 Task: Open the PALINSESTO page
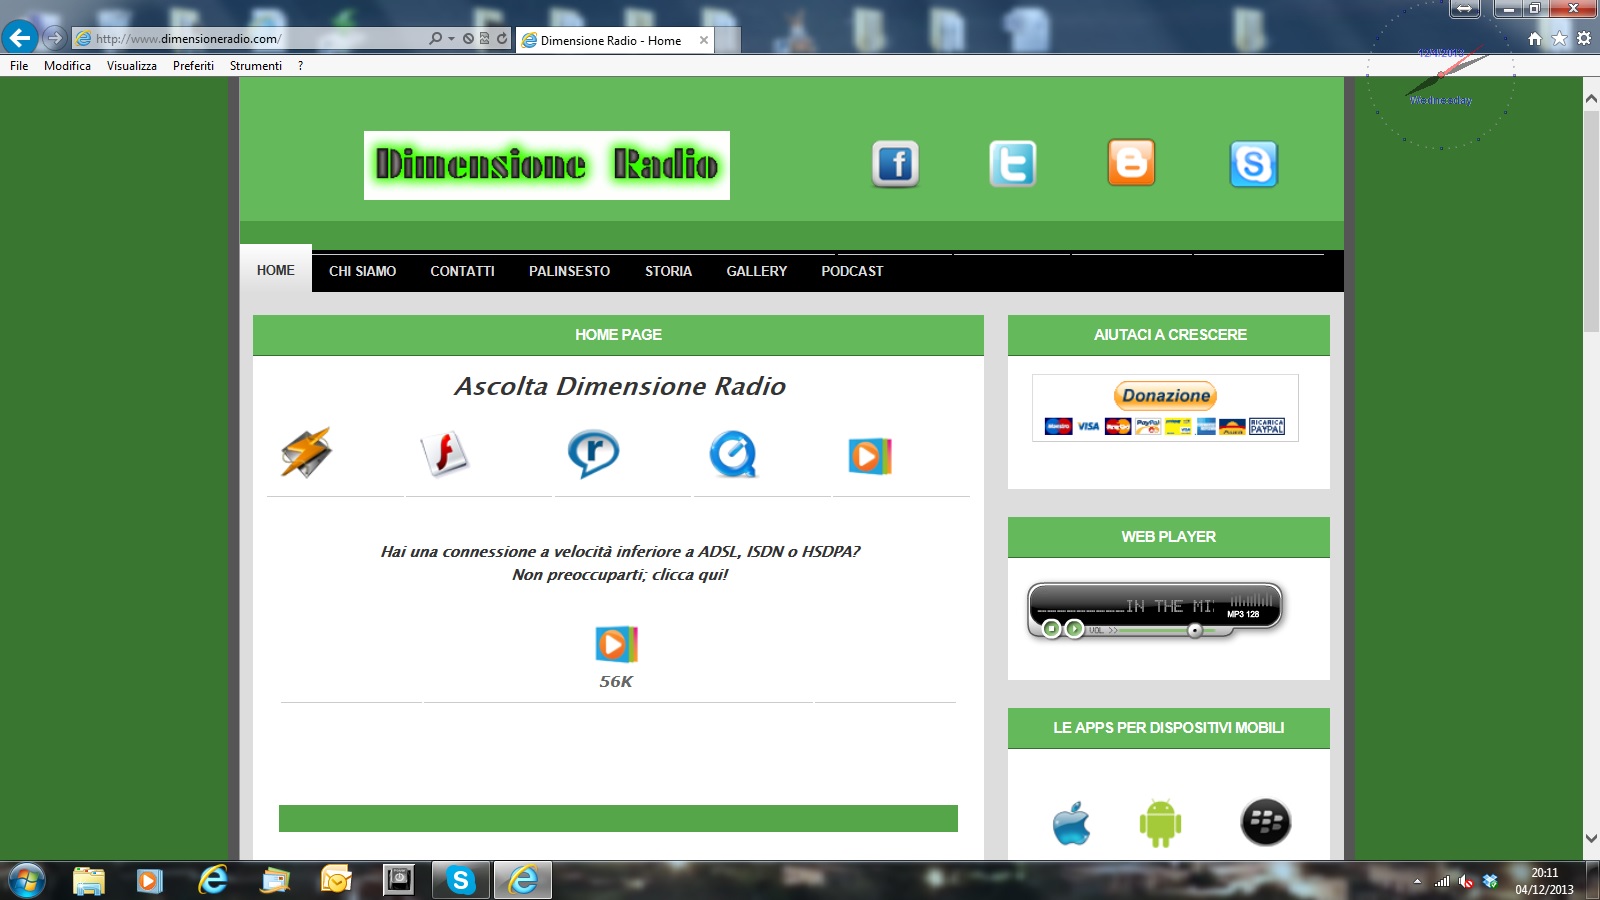569,271
